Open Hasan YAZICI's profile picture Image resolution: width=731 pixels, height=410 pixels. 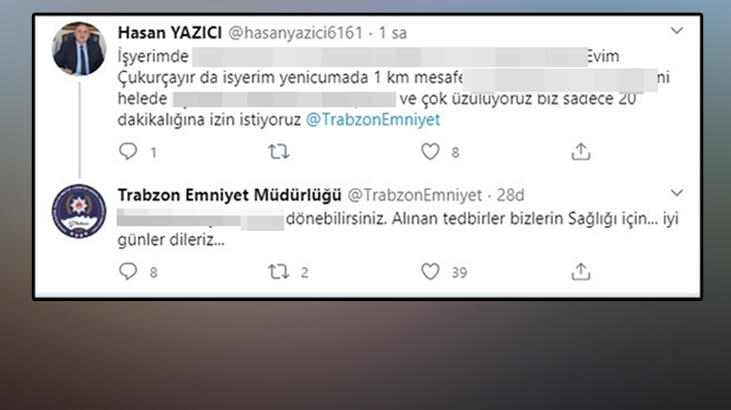79,49
